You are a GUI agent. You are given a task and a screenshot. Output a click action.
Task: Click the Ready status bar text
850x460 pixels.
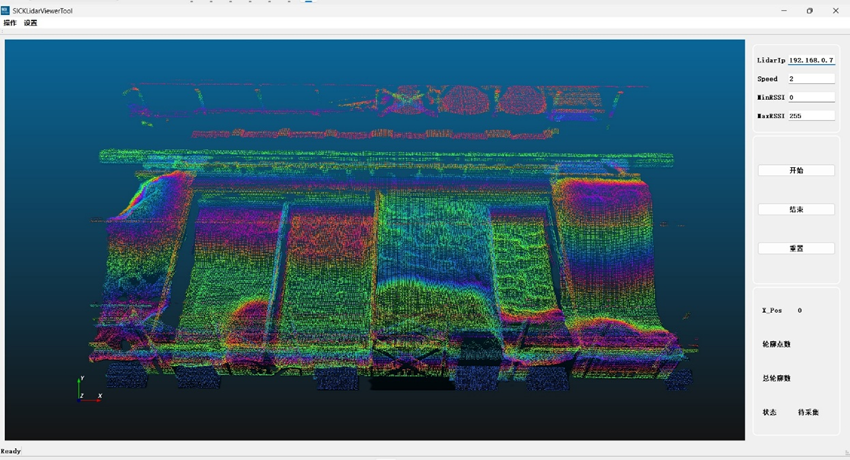(11, 451)
